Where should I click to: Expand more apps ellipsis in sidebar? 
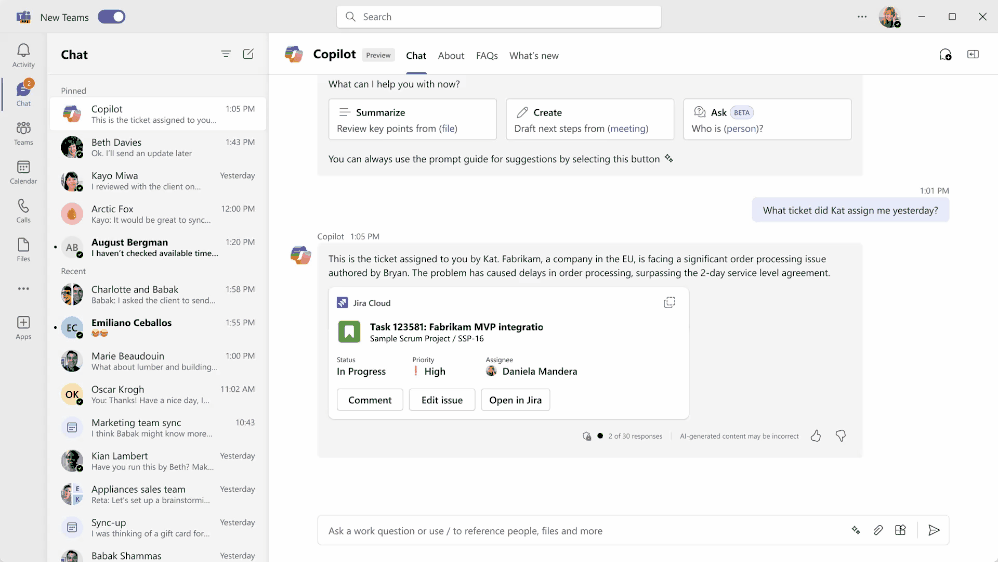coord(24,288)
